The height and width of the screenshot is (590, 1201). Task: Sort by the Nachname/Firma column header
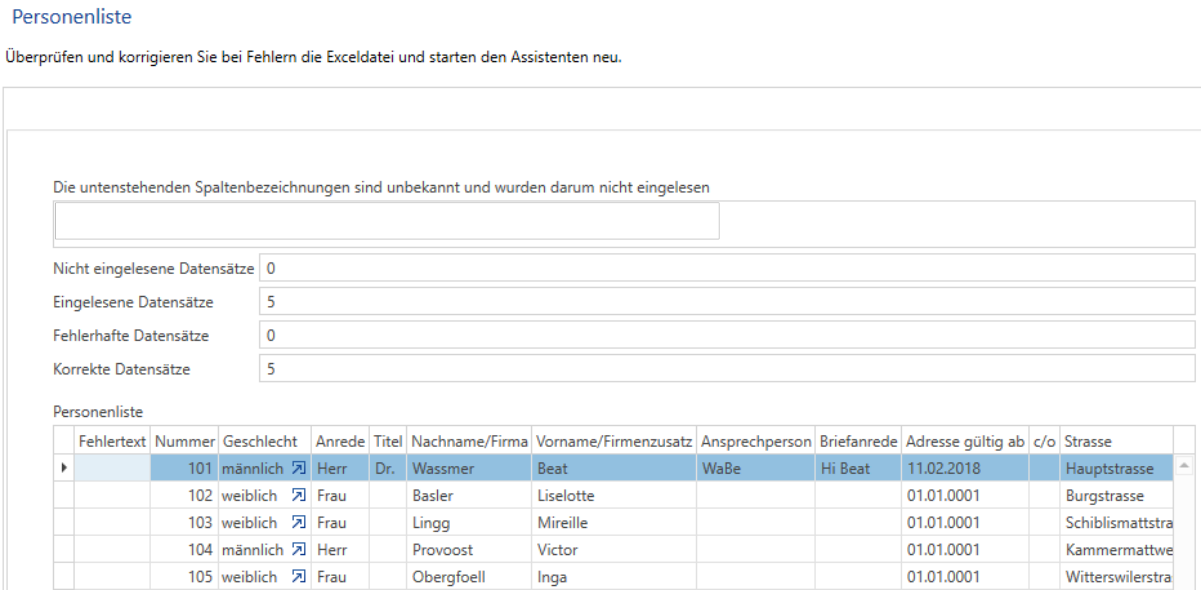pyautogui.click(x=469, y=441)
